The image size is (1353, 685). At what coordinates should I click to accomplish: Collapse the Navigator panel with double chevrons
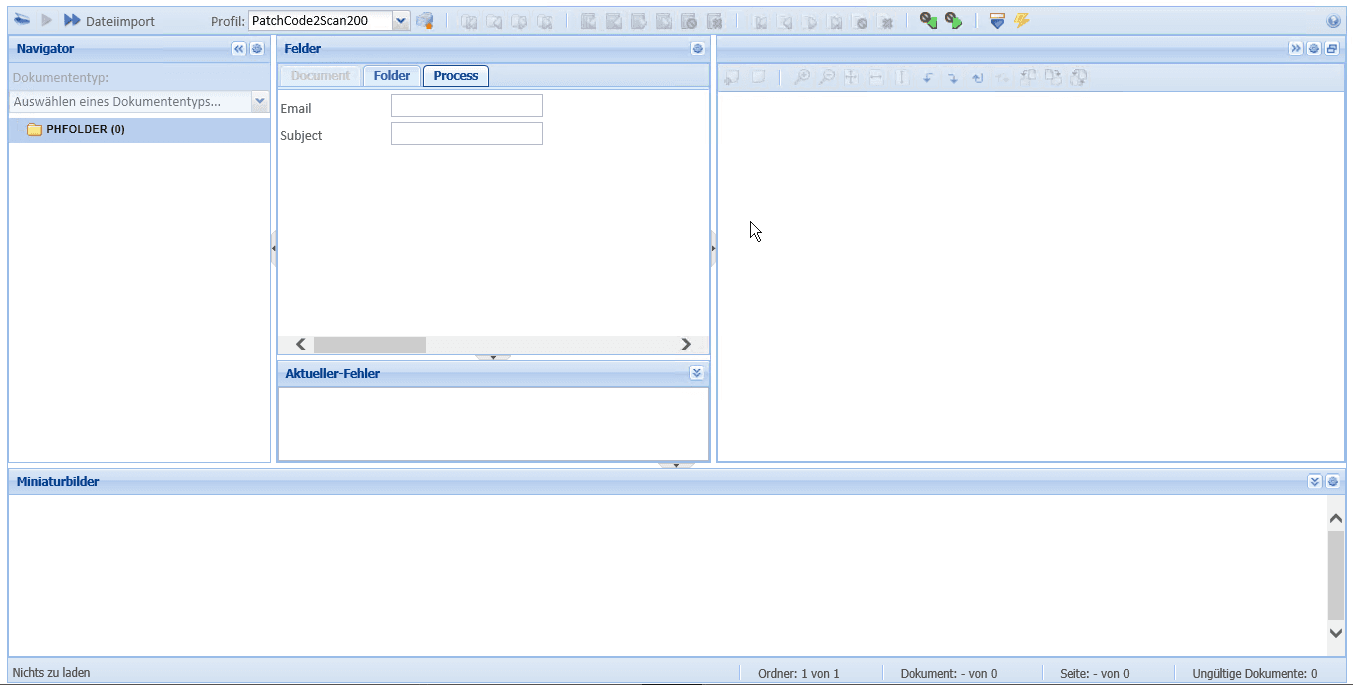coord(239,48)
